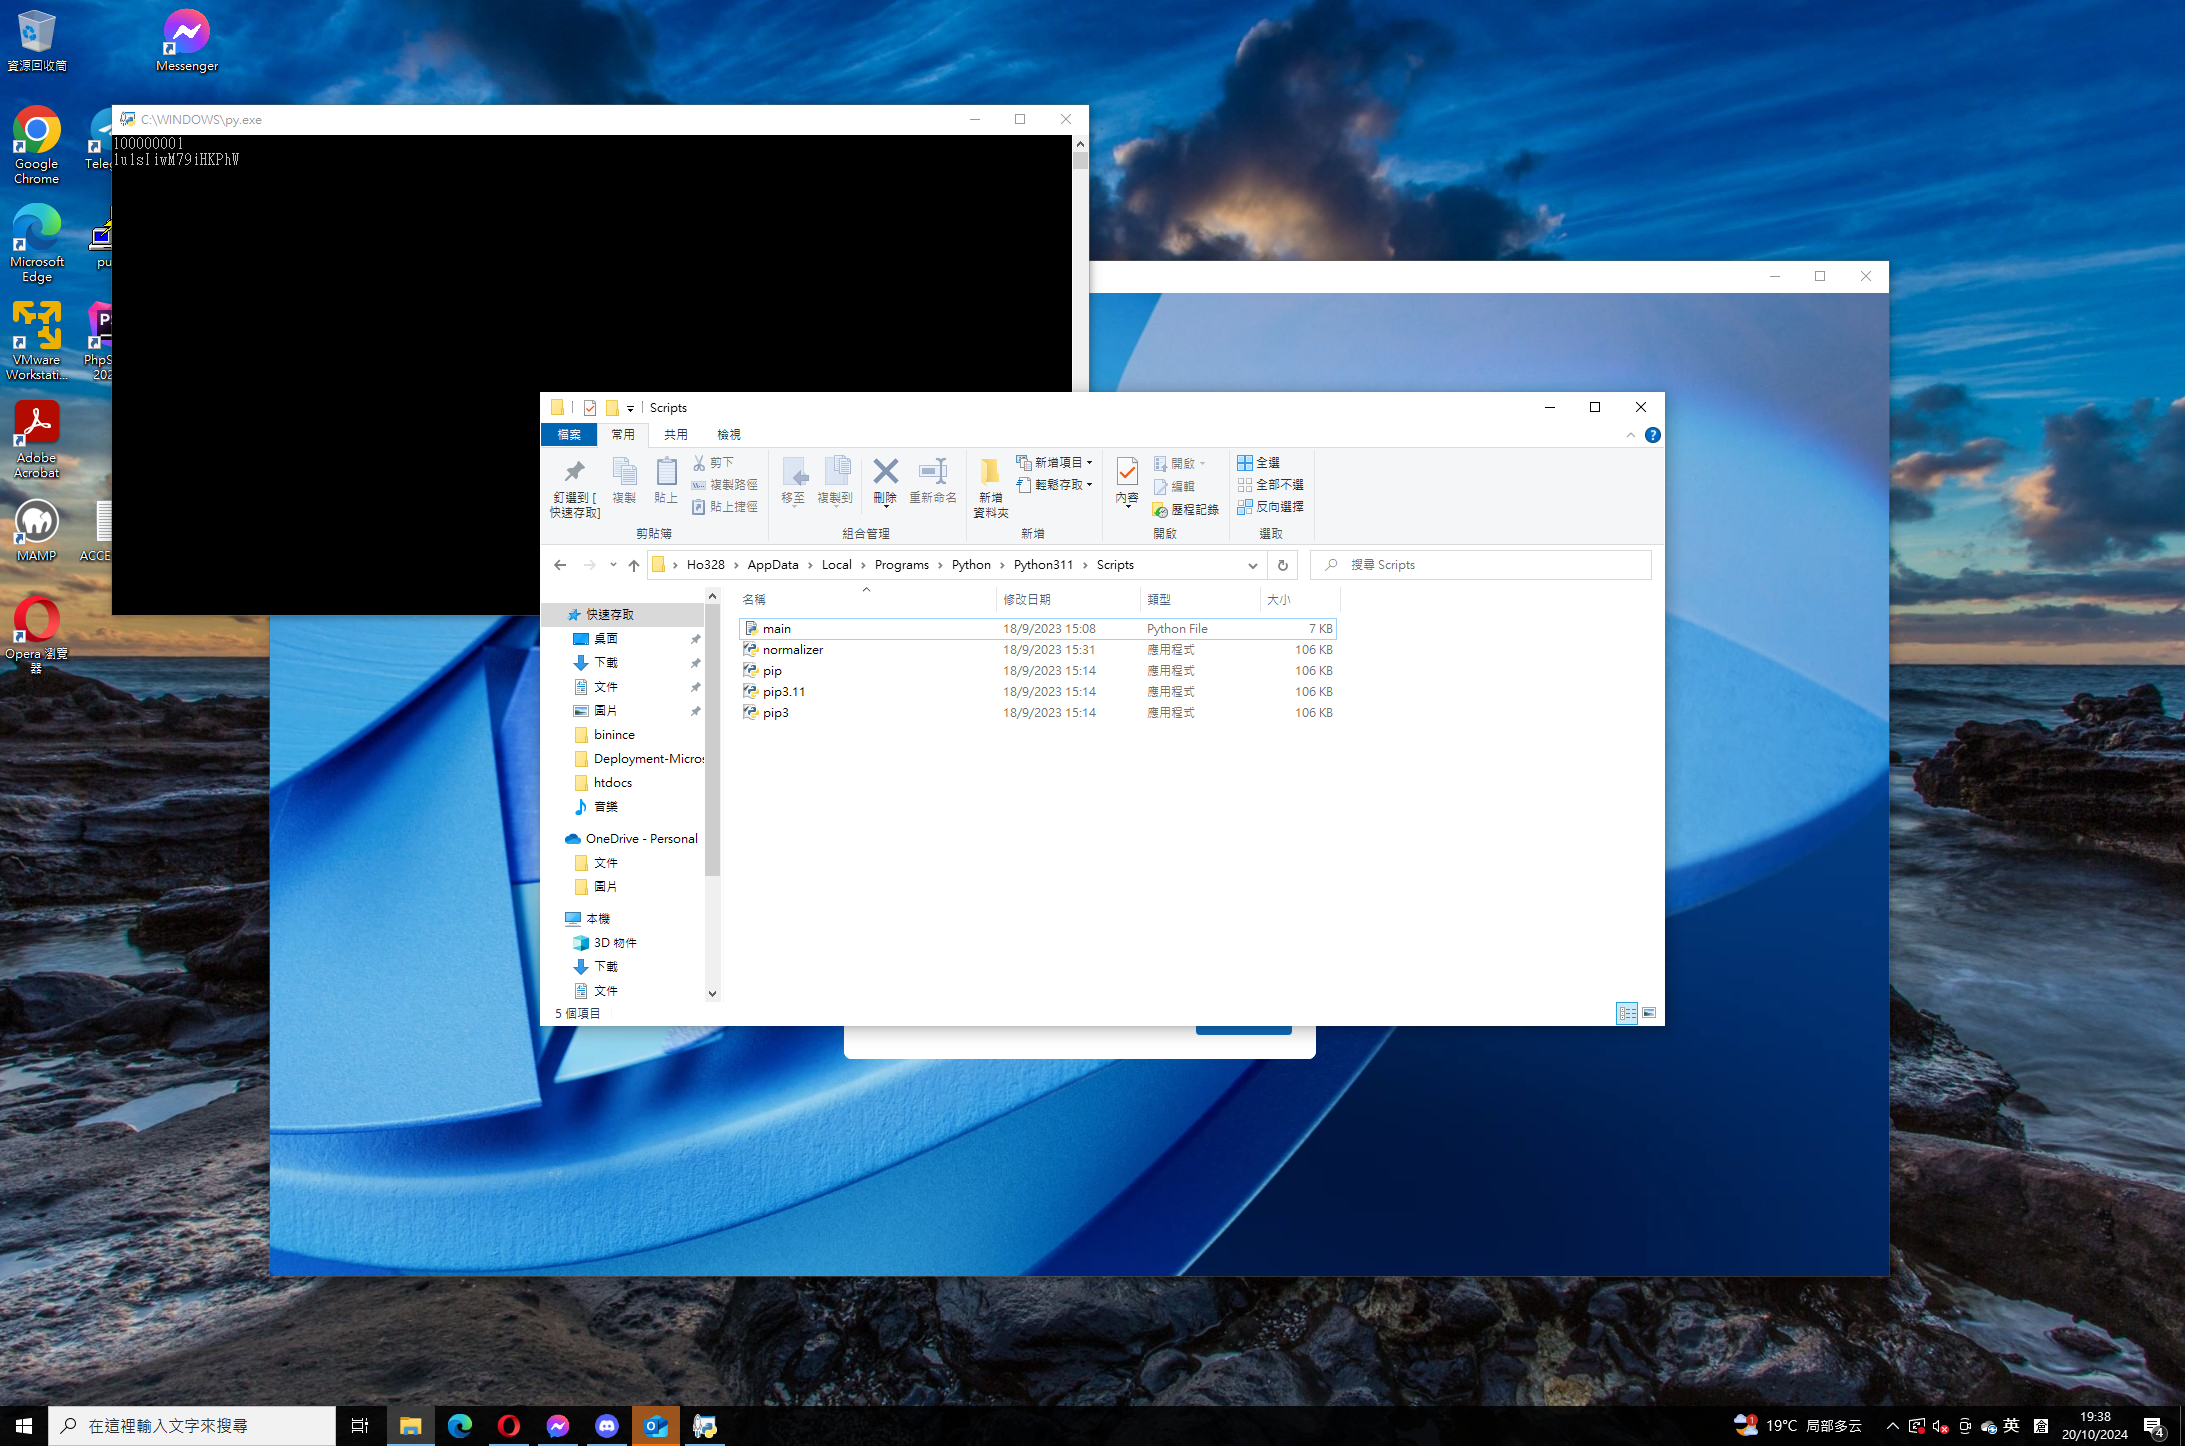This screenshot has width=2185, height=1446.
Task: Open Discord from the taskbar
Action: [607, 1426]
